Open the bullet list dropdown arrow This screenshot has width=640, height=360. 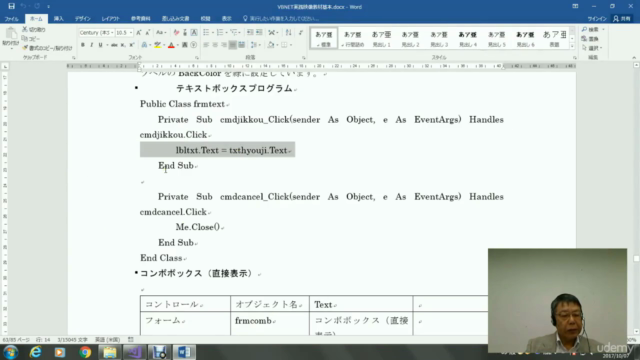pyautogui.click(x=213, y=33)
